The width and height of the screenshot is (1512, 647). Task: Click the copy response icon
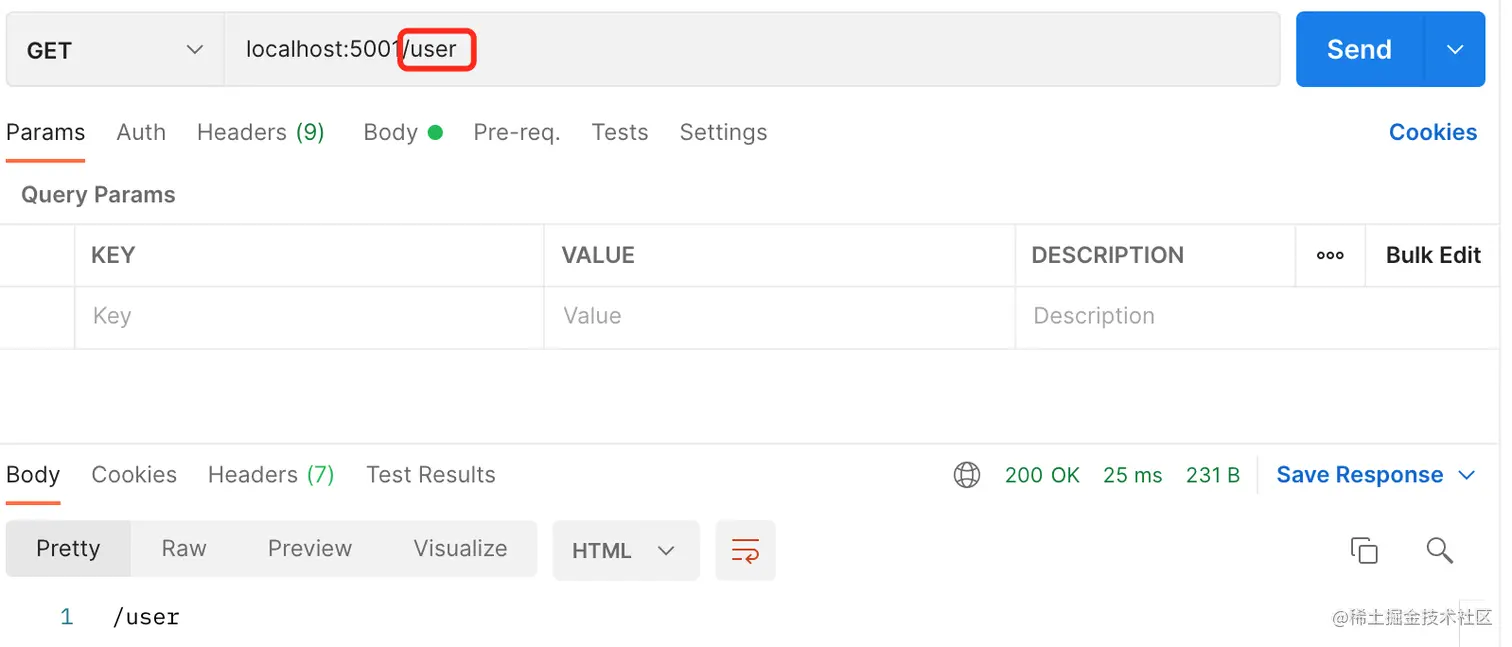coord(1364,550)
